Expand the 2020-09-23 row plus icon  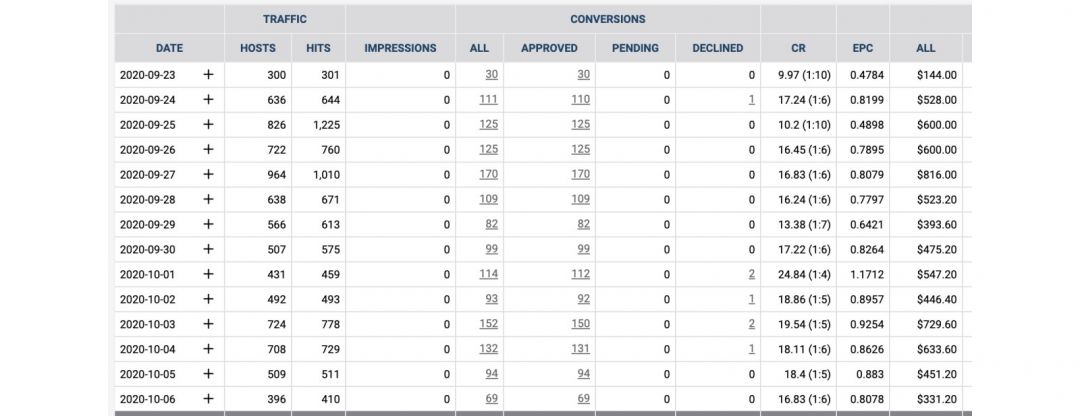click(x=208, y=74)
